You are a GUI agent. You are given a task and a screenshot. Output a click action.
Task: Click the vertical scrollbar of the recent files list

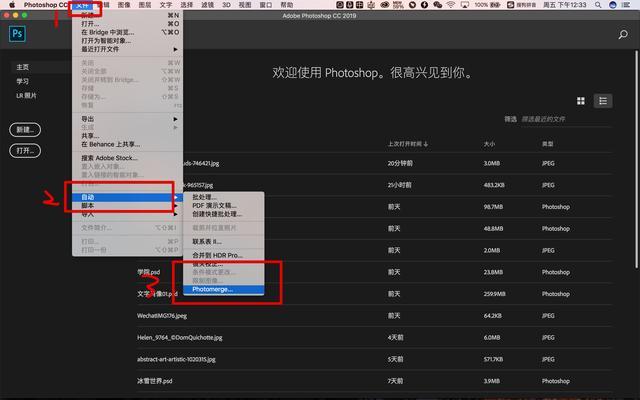coord(636,159)
